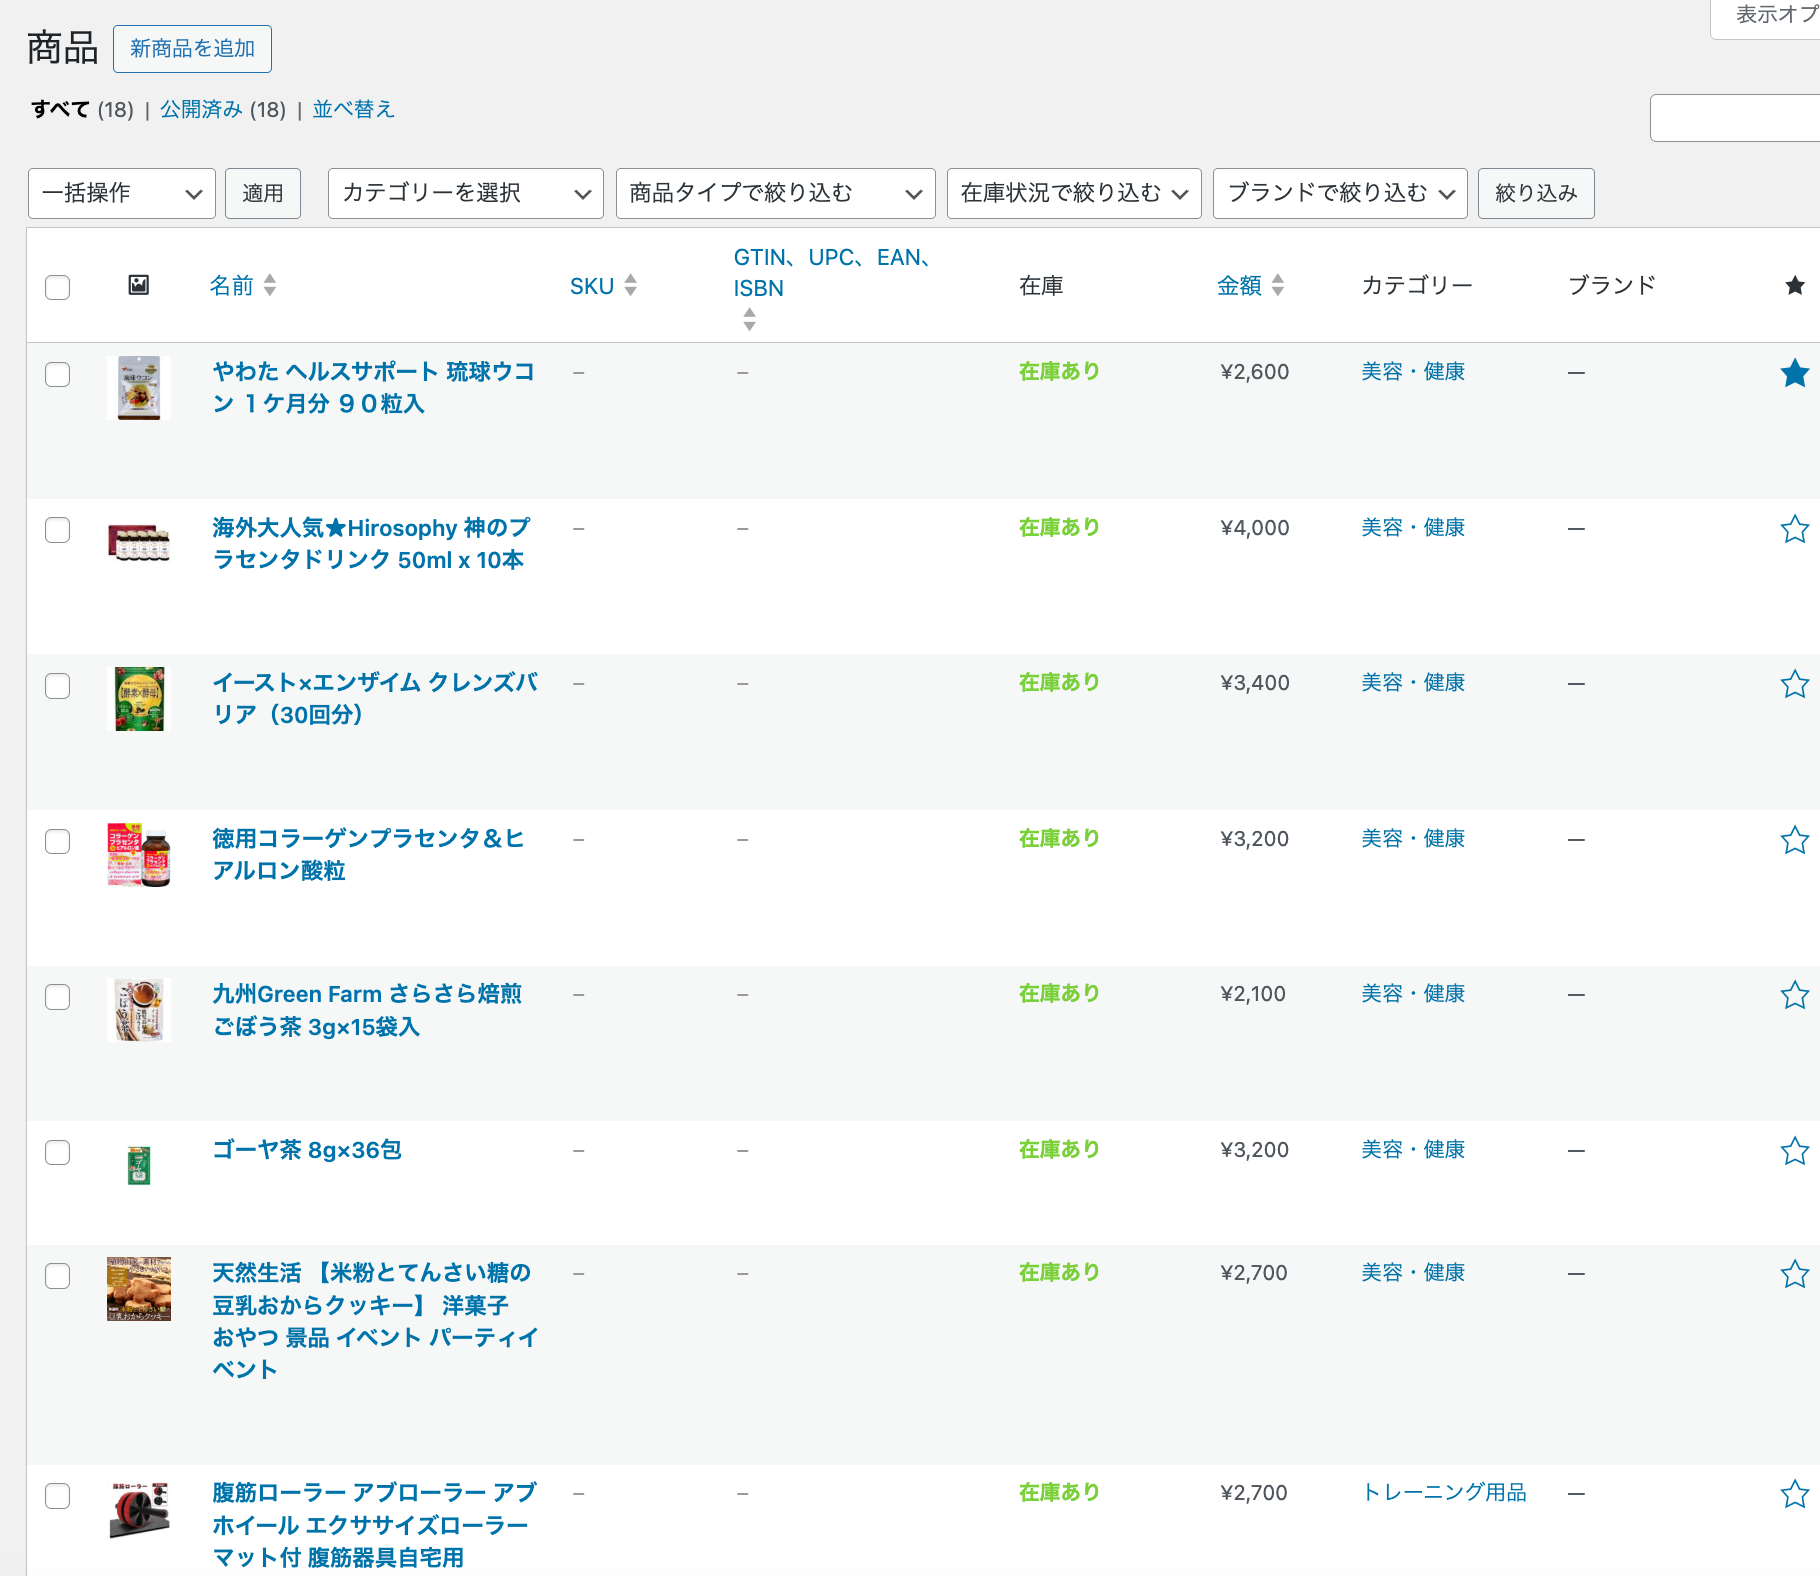Star the イースト×エンザイム クレンズバリア product
The image size is (1820, 1576).
pyautogui.click(x=1794, y=684)
